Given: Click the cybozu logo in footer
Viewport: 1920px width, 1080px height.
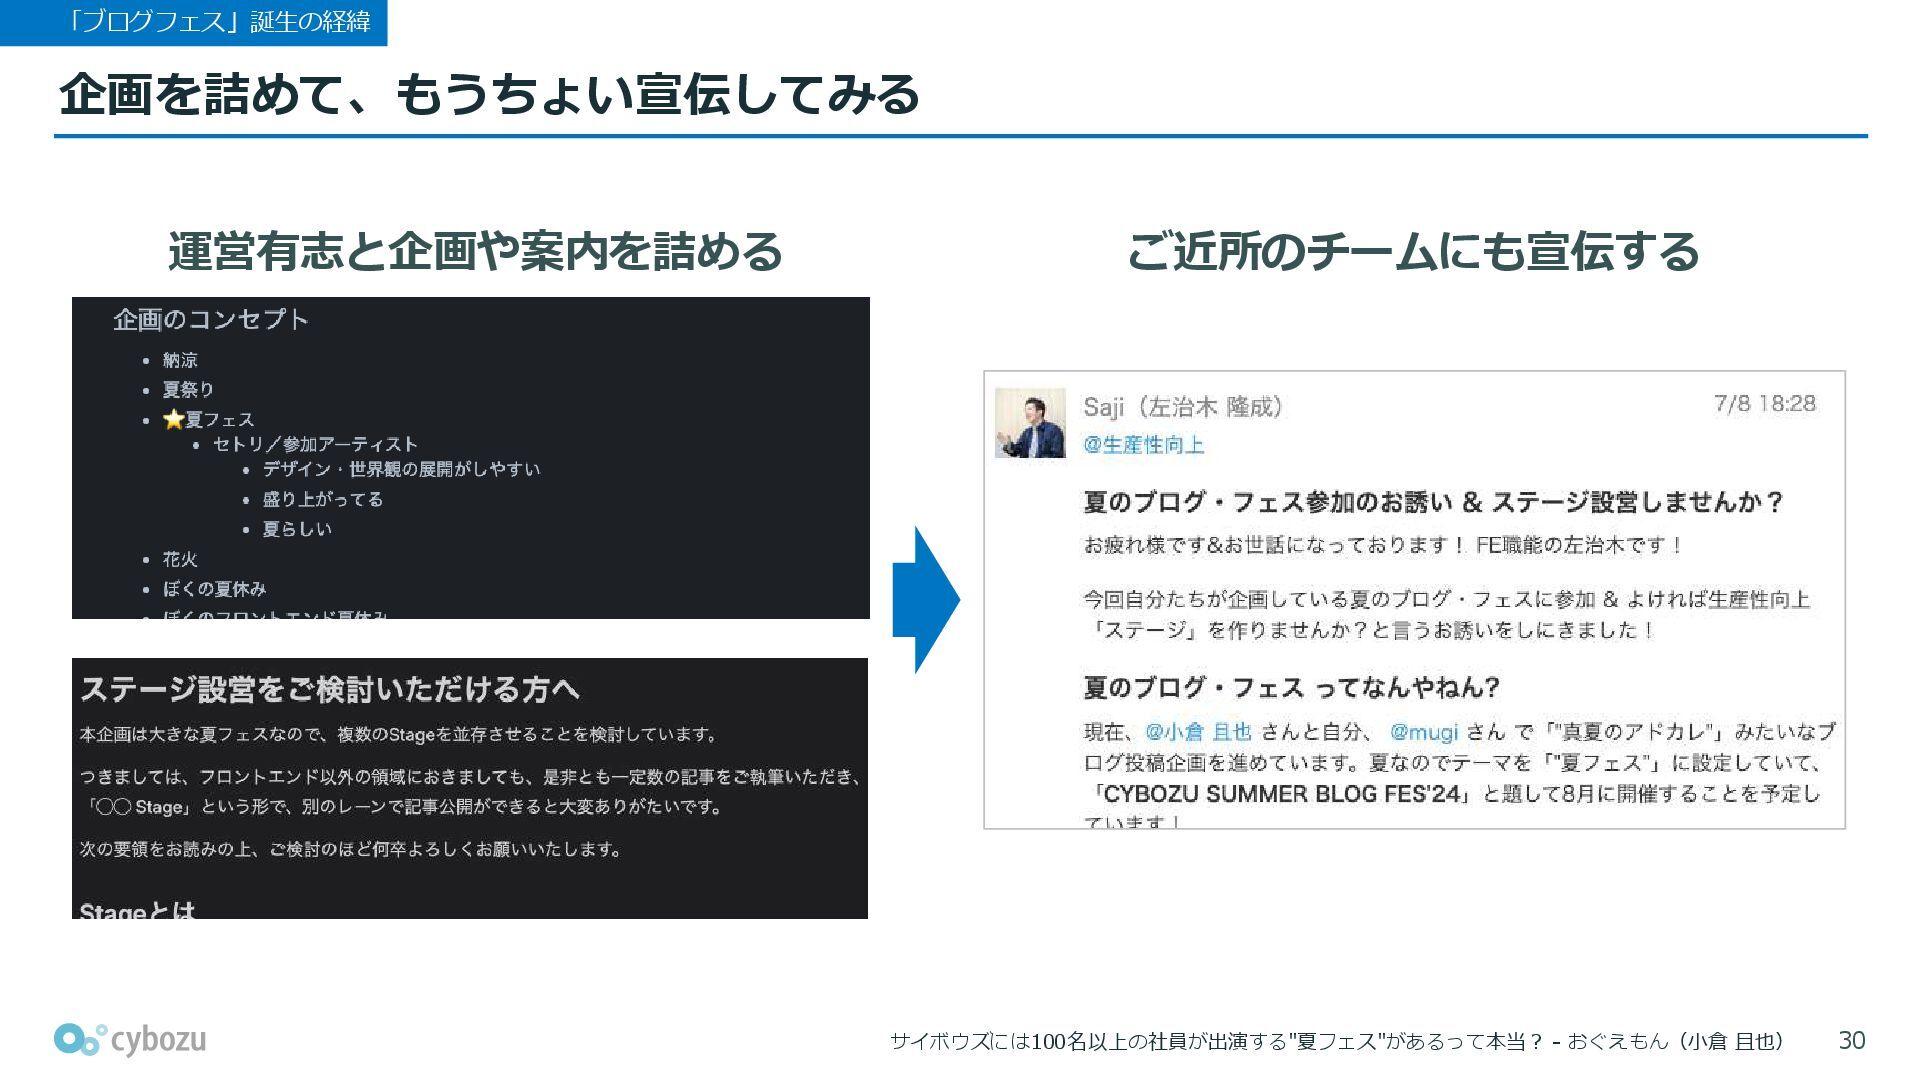Looking at the screenshot, I should point(130,1040).
